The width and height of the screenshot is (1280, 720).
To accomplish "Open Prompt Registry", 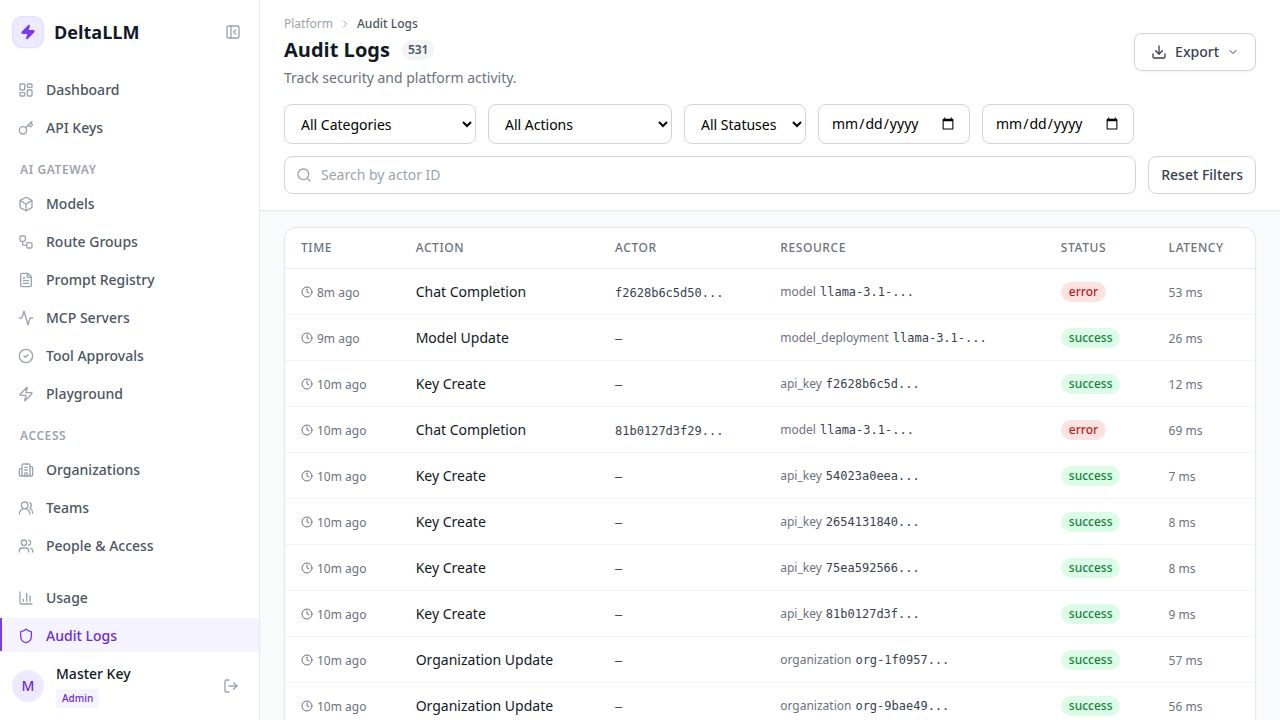I will [x=130, y=280].
